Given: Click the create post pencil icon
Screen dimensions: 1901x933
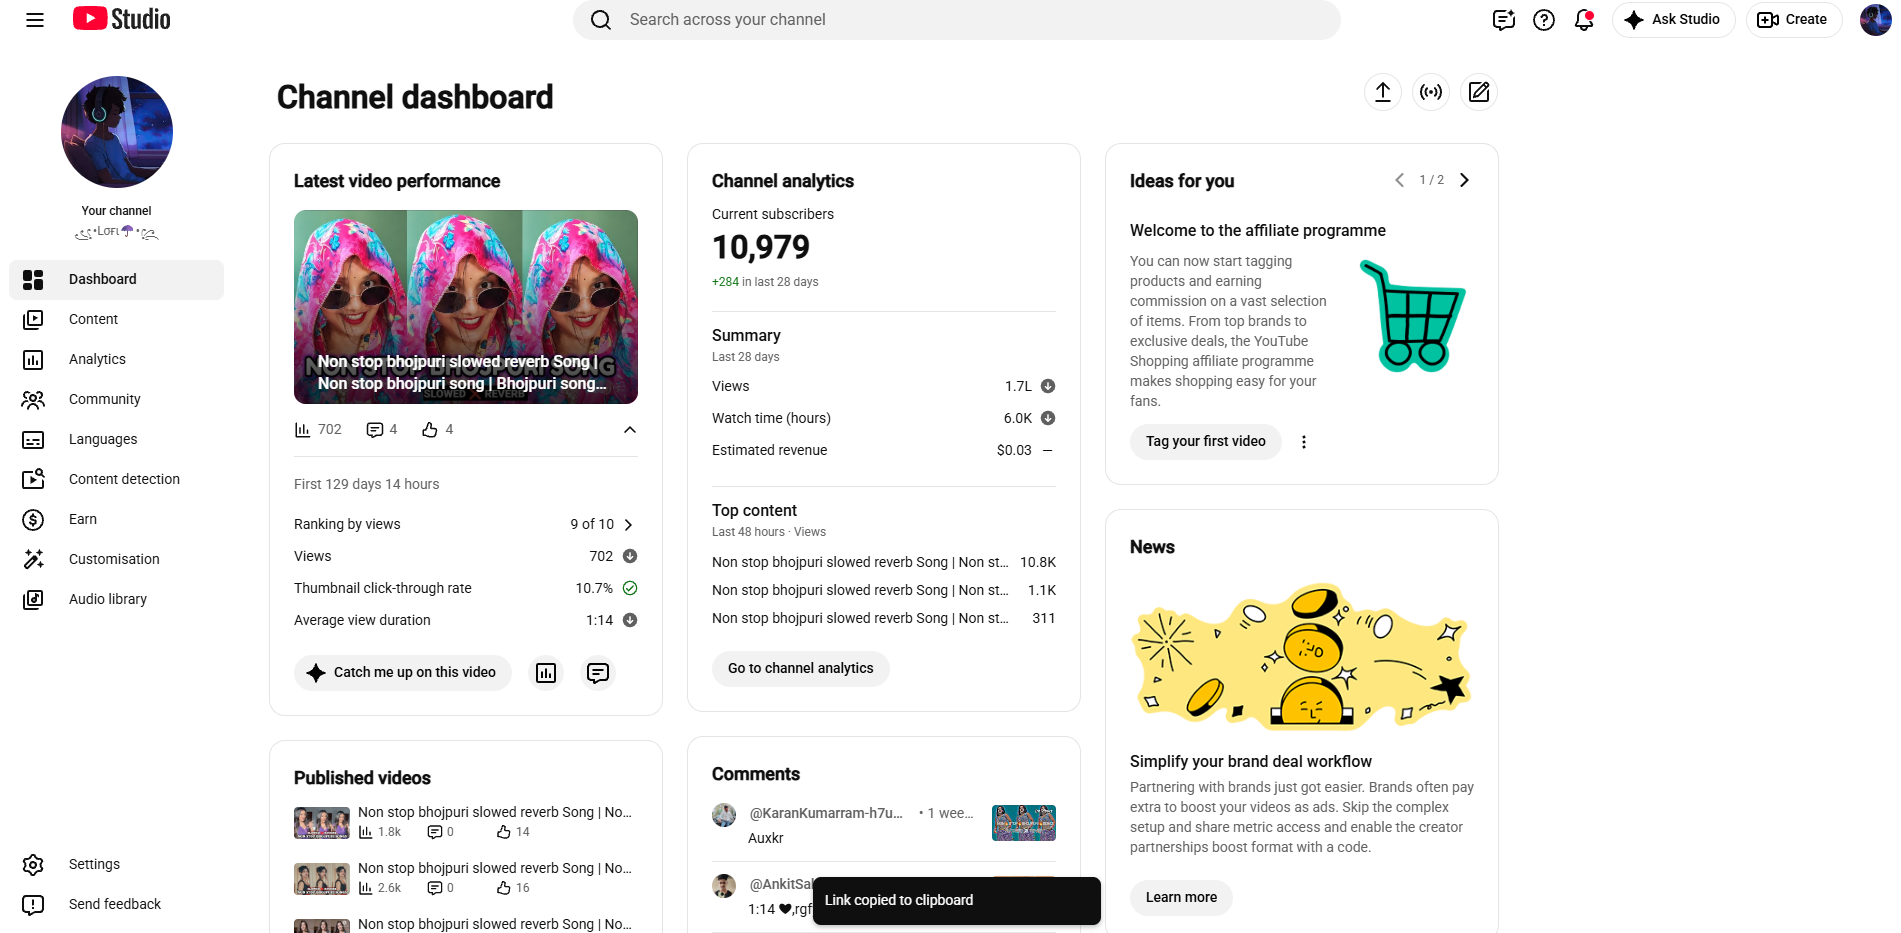Looking at the screenshot, I should point(1479,92).
